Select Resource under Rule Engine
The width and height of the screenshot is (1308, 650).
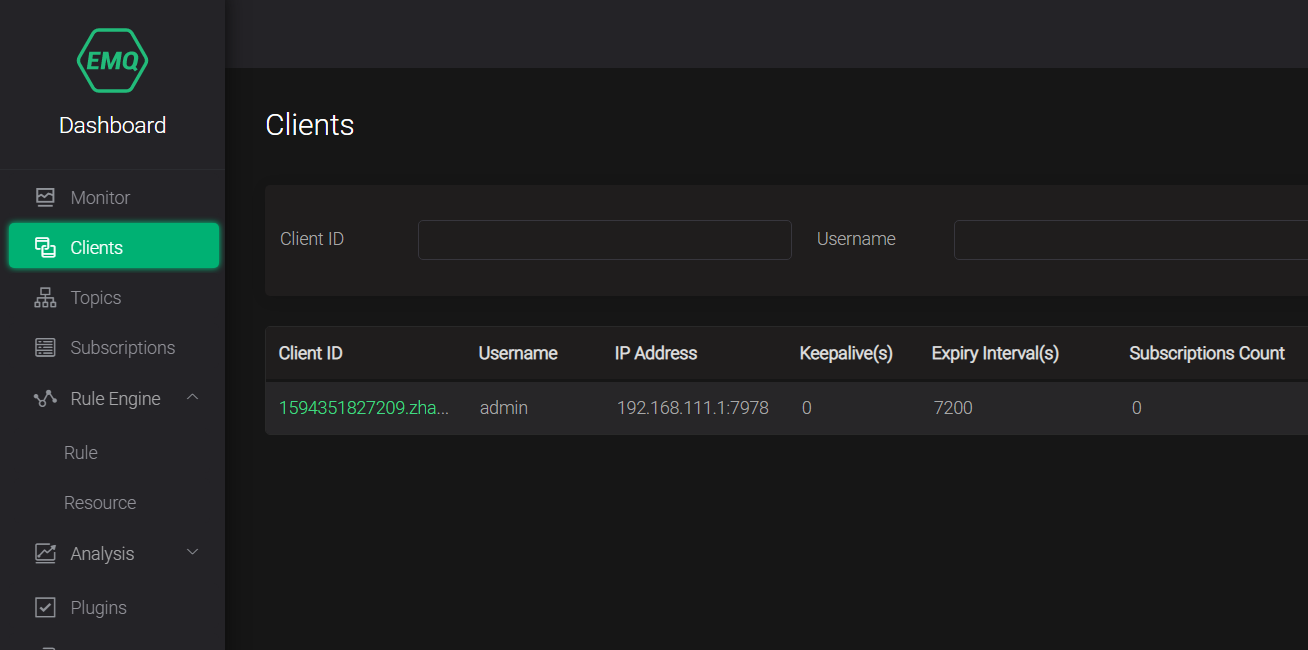[x=100, y=502]
